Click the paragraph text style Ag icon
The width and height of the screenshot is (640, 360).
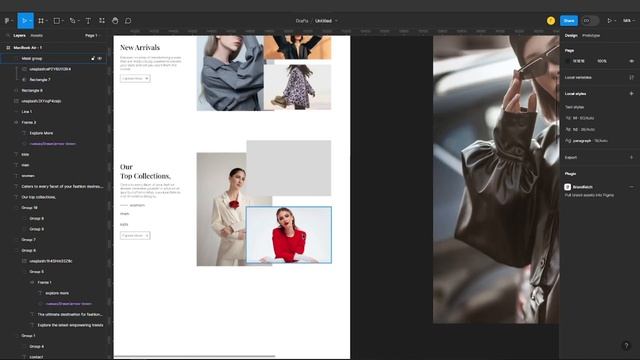pos(568,140)
